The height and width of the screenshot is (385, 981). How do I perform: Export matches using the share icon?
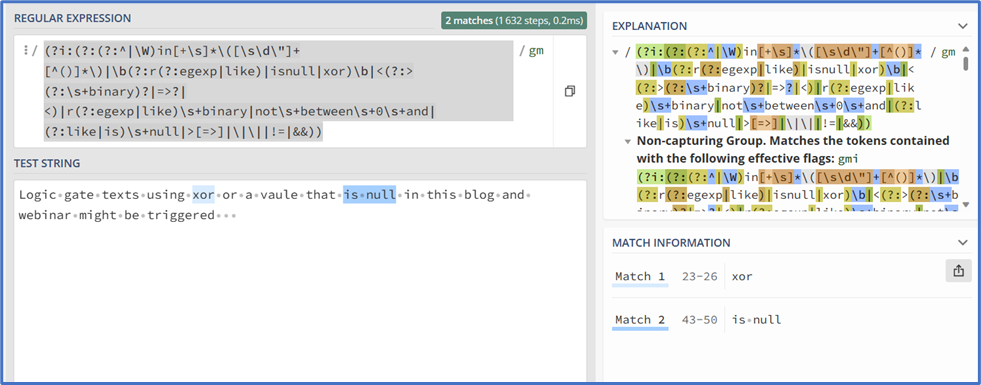tap(958, 270)
